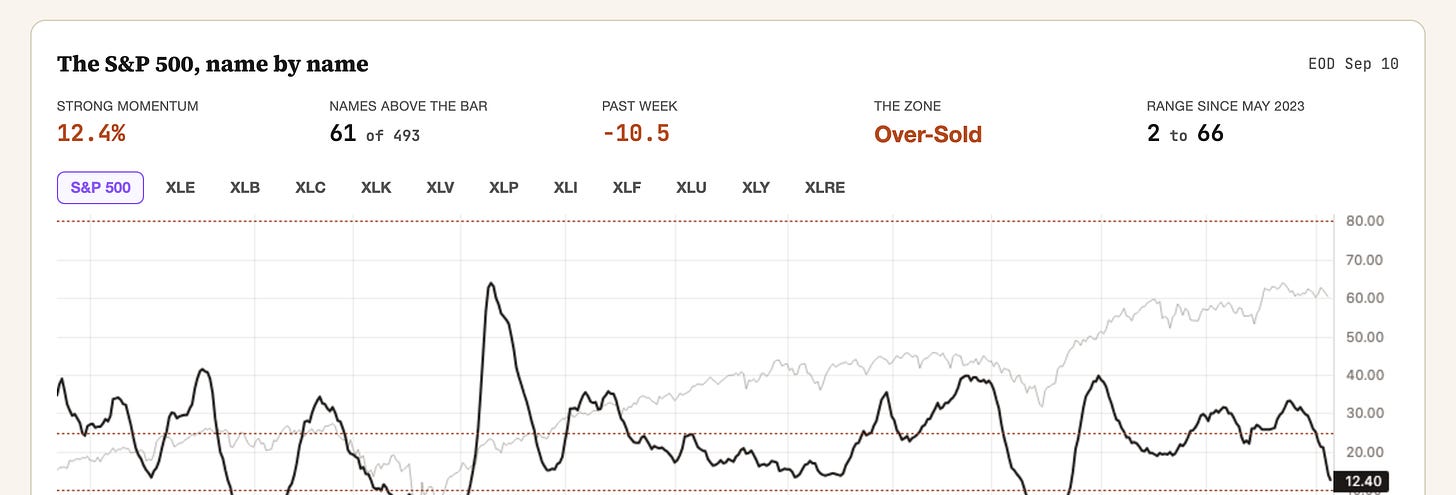
Task: Switch to the XLB sector tab
Action: 245,187
